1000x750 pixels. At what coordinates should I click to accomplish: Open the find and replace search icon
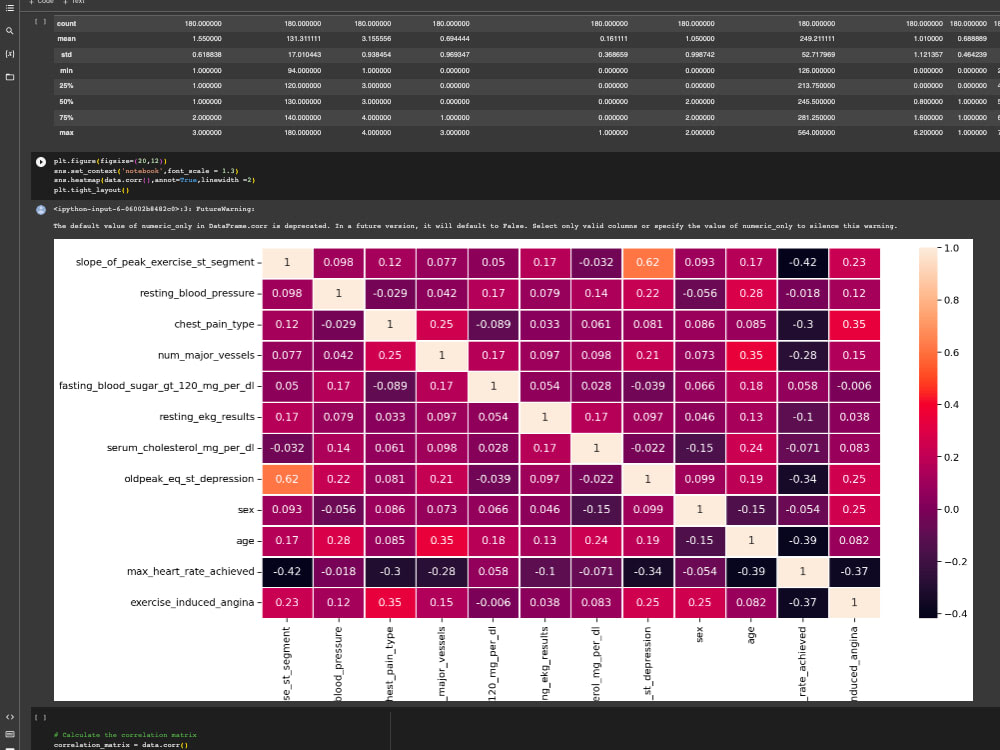tap(10, 31)
